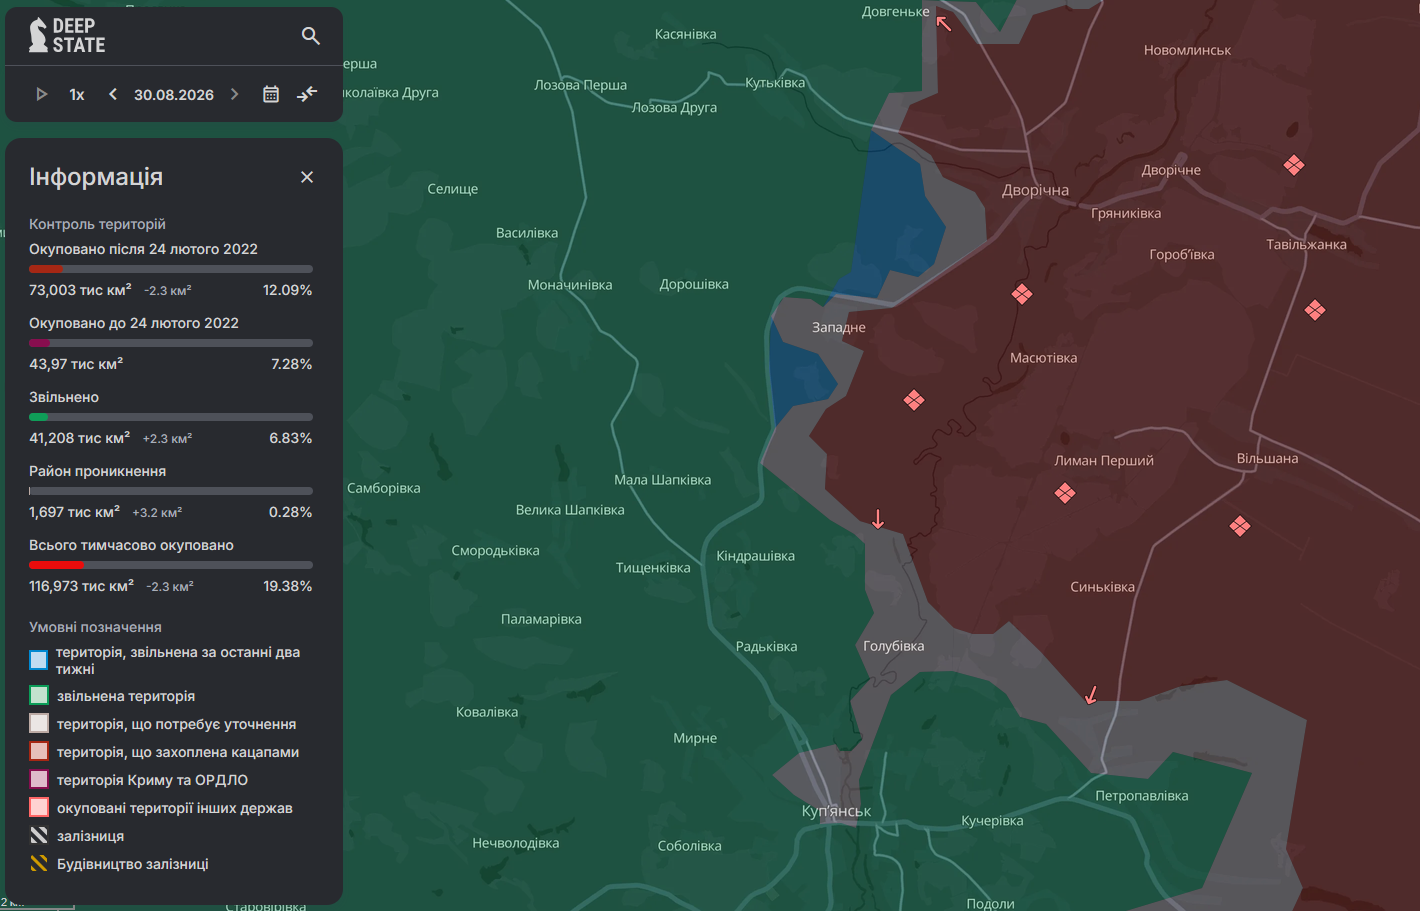Click the Район проникнення progress bar

(171, 491)
